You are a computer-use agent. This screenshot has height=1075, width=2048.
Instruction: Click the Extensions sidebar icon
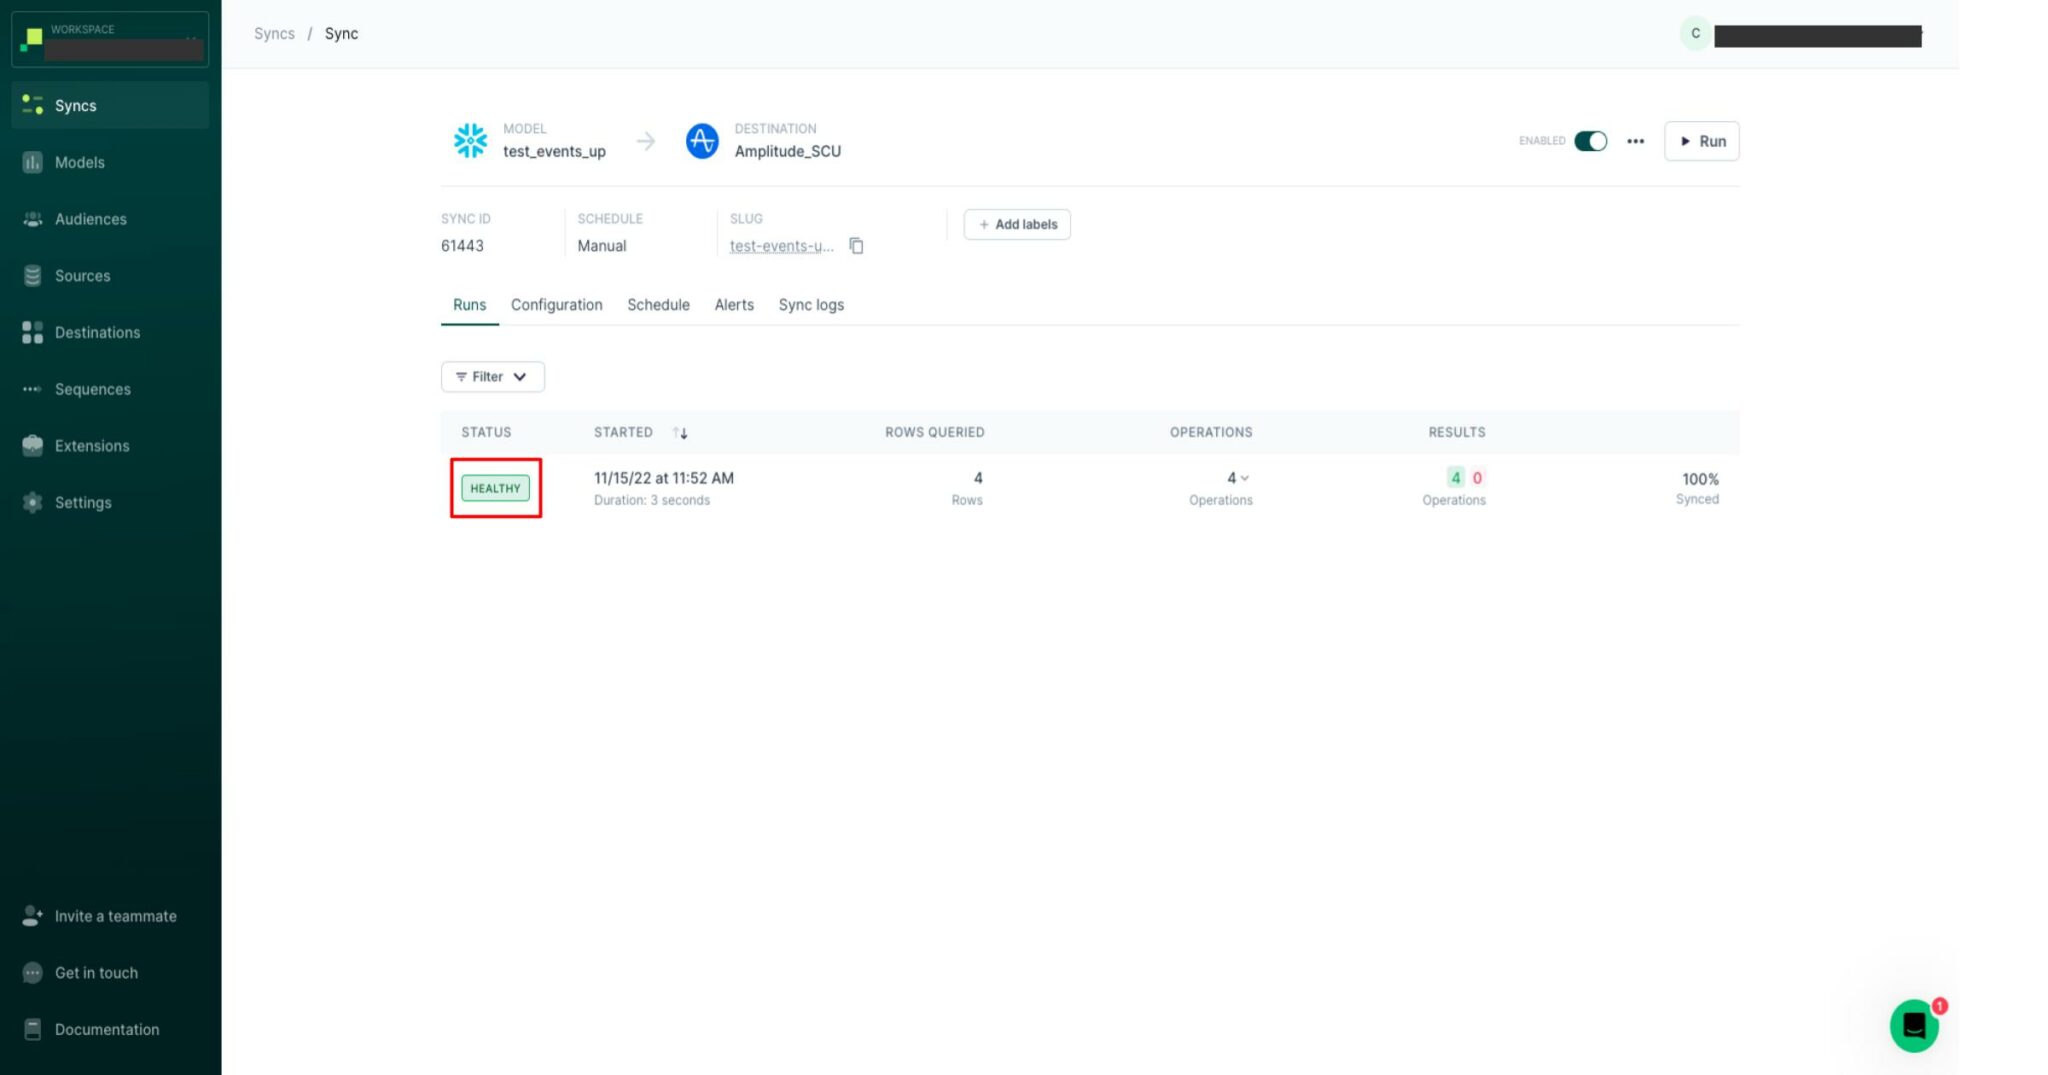(x=33, y=446)
